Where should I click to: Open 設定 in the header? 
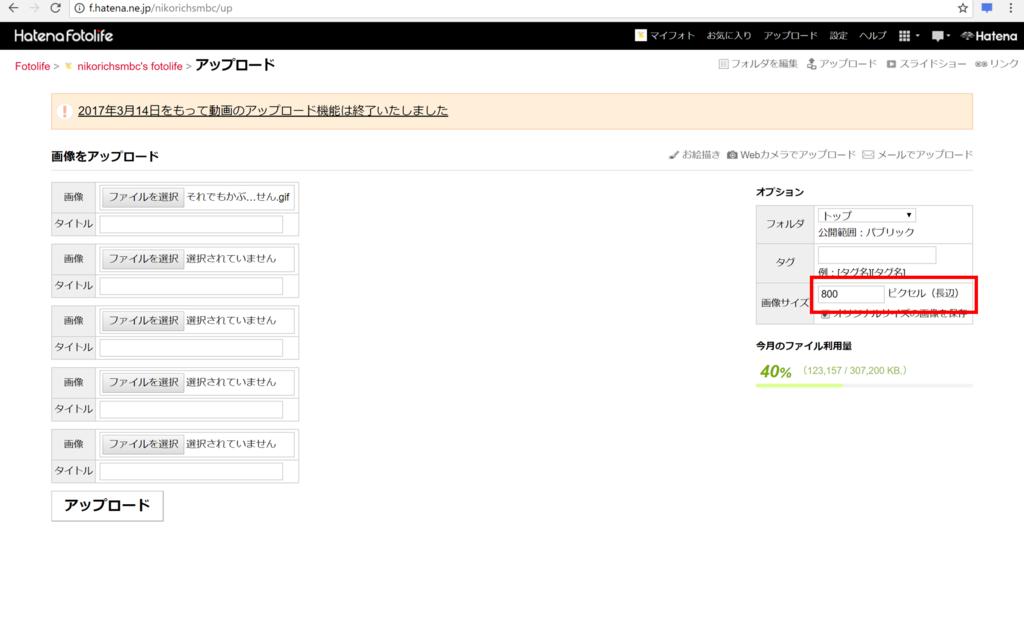839,35
